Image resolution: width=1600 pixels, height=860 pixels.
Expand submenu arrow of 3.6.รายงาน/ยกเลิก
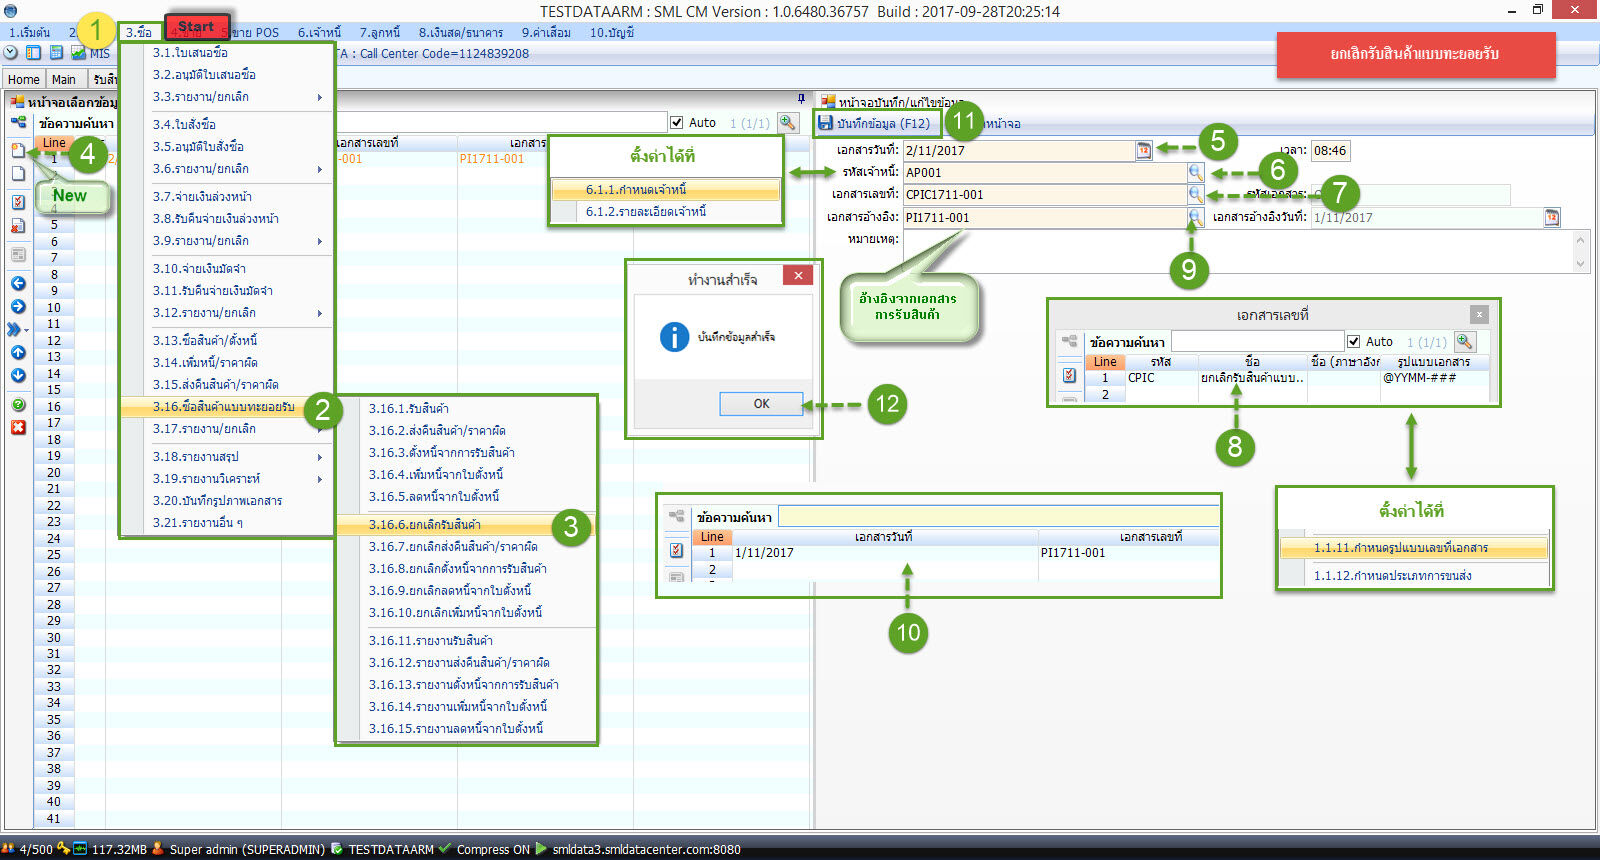pos(320,169)
